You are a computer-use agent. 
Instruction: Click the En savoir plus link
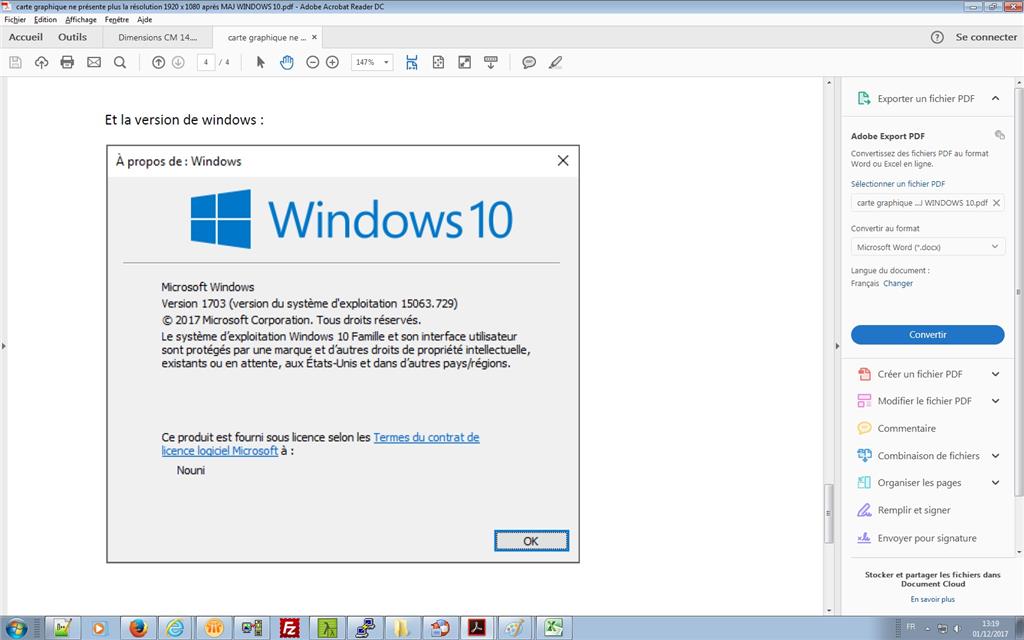coord(933,599)
